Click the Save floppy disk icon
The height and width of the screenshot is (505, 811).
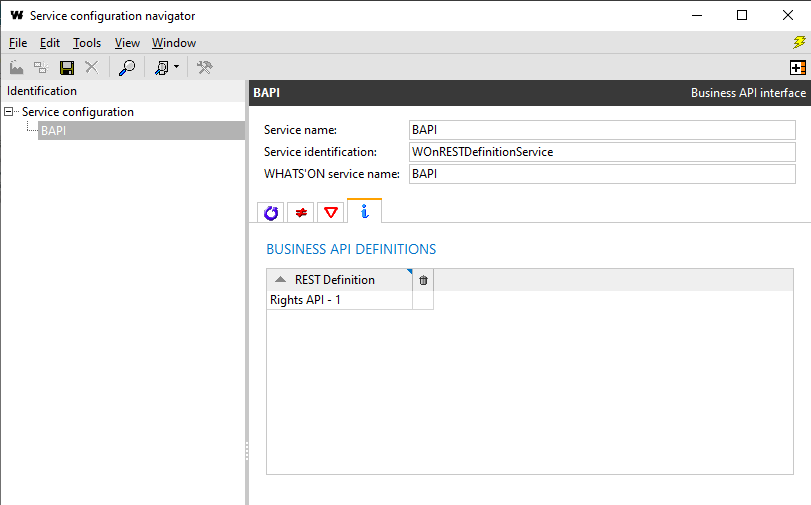point(67,67)
